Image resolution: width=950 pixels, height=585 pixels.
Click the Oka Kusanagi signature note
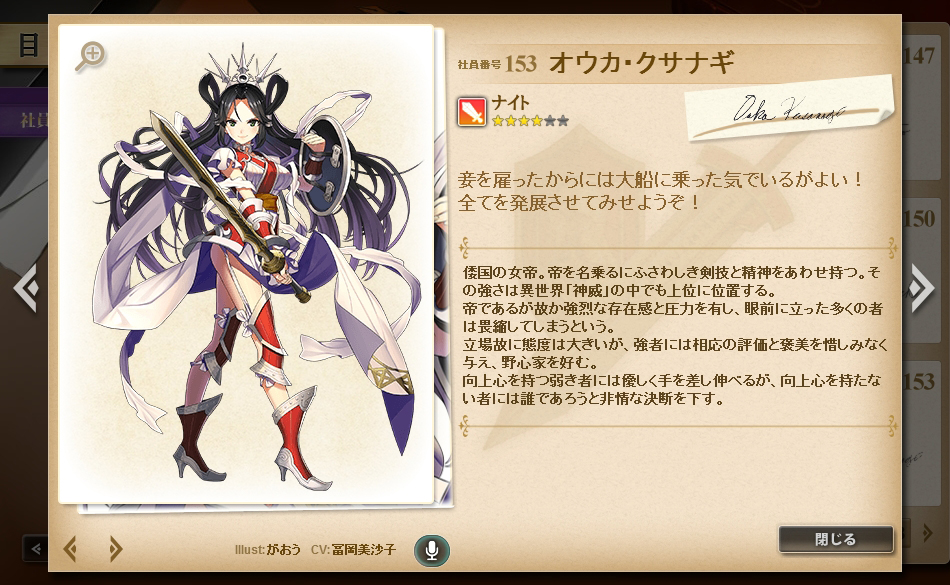(789, 108)
